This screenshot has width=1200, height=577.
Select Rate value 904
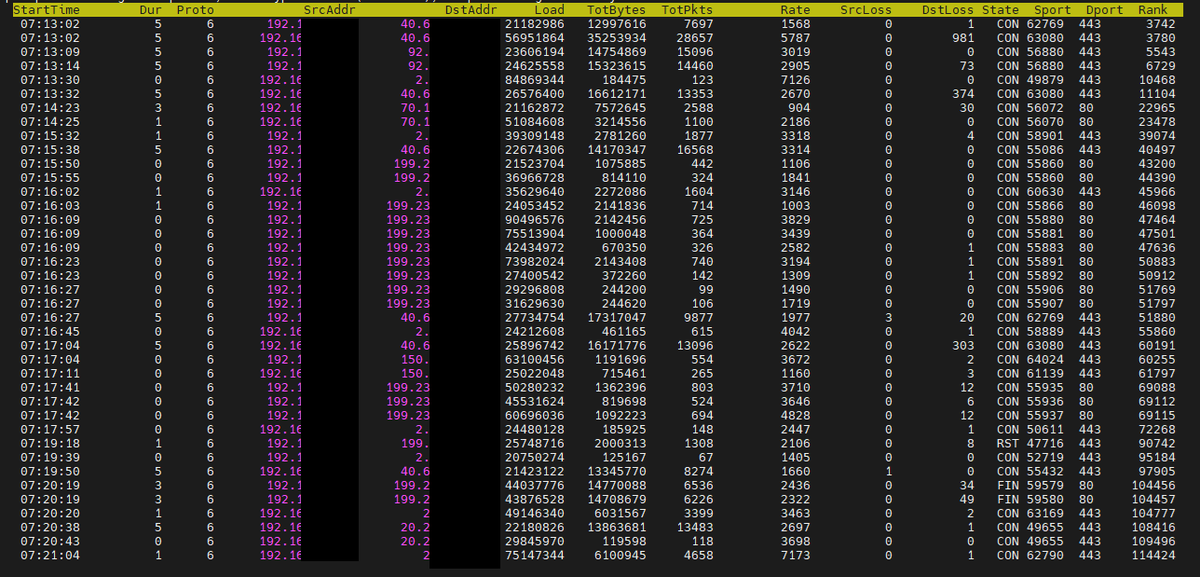point(800,107)
